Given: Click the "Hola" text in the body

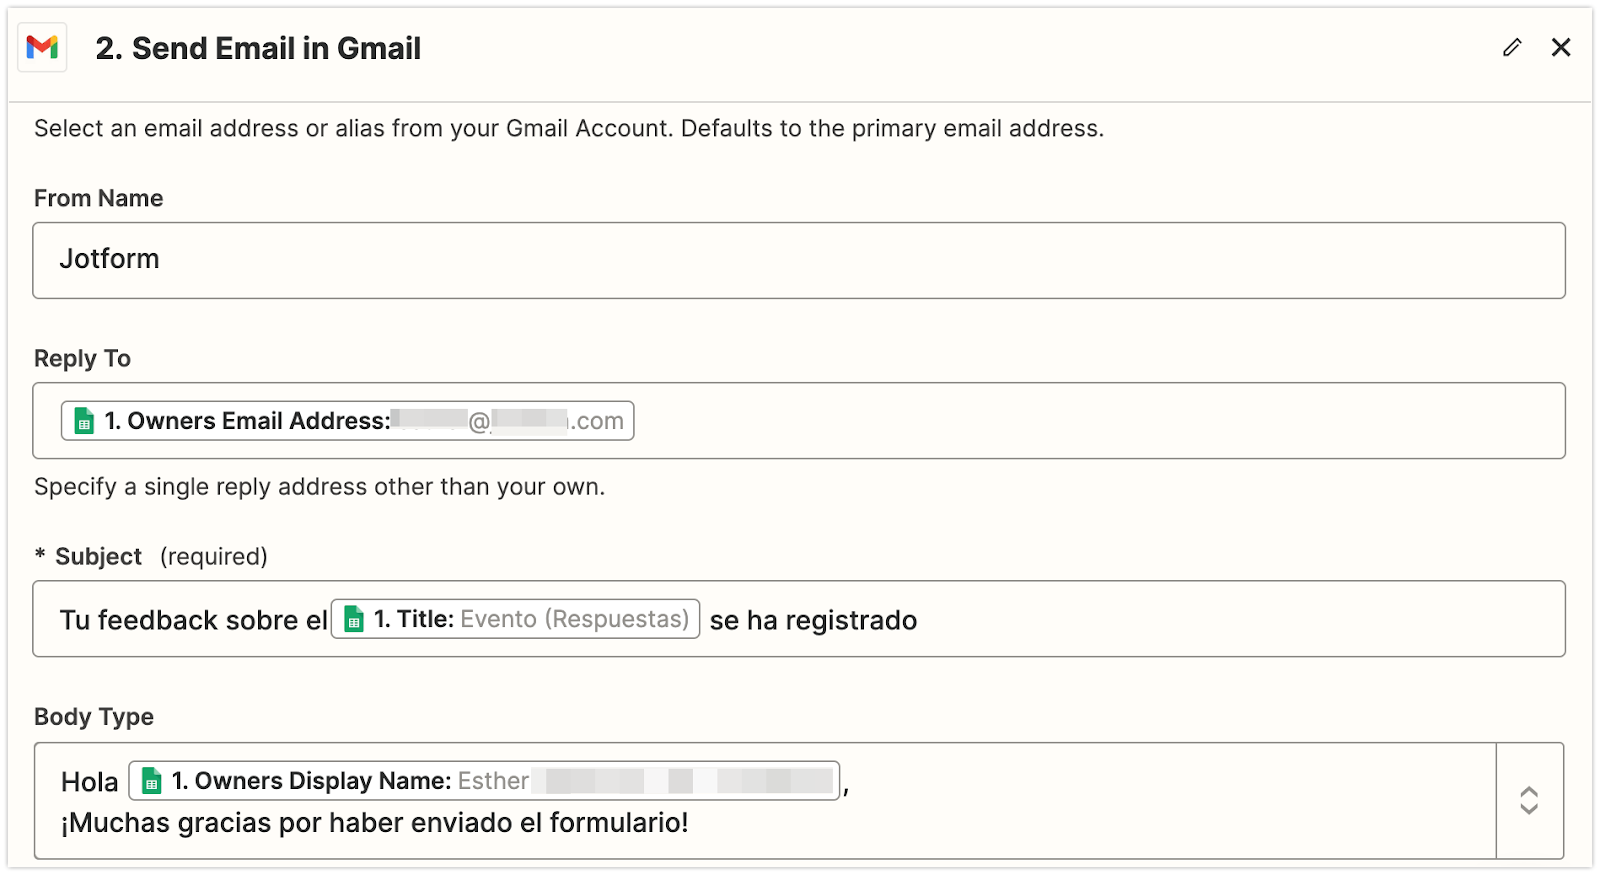Looking at the screenshot, I should tap(90, 782).
